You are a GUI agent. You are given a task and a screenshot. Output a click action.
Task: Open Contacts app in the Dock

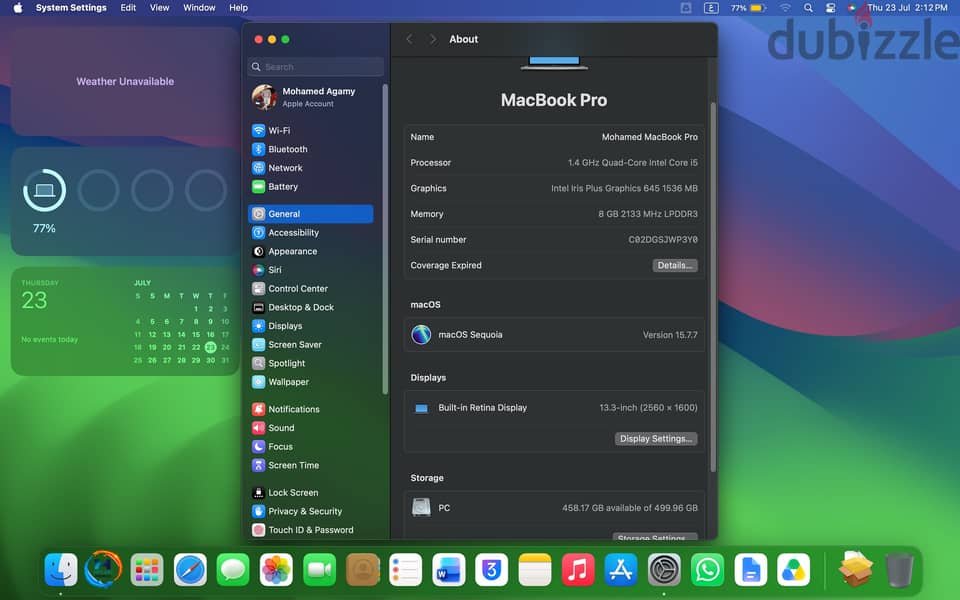tap(362, 569)
